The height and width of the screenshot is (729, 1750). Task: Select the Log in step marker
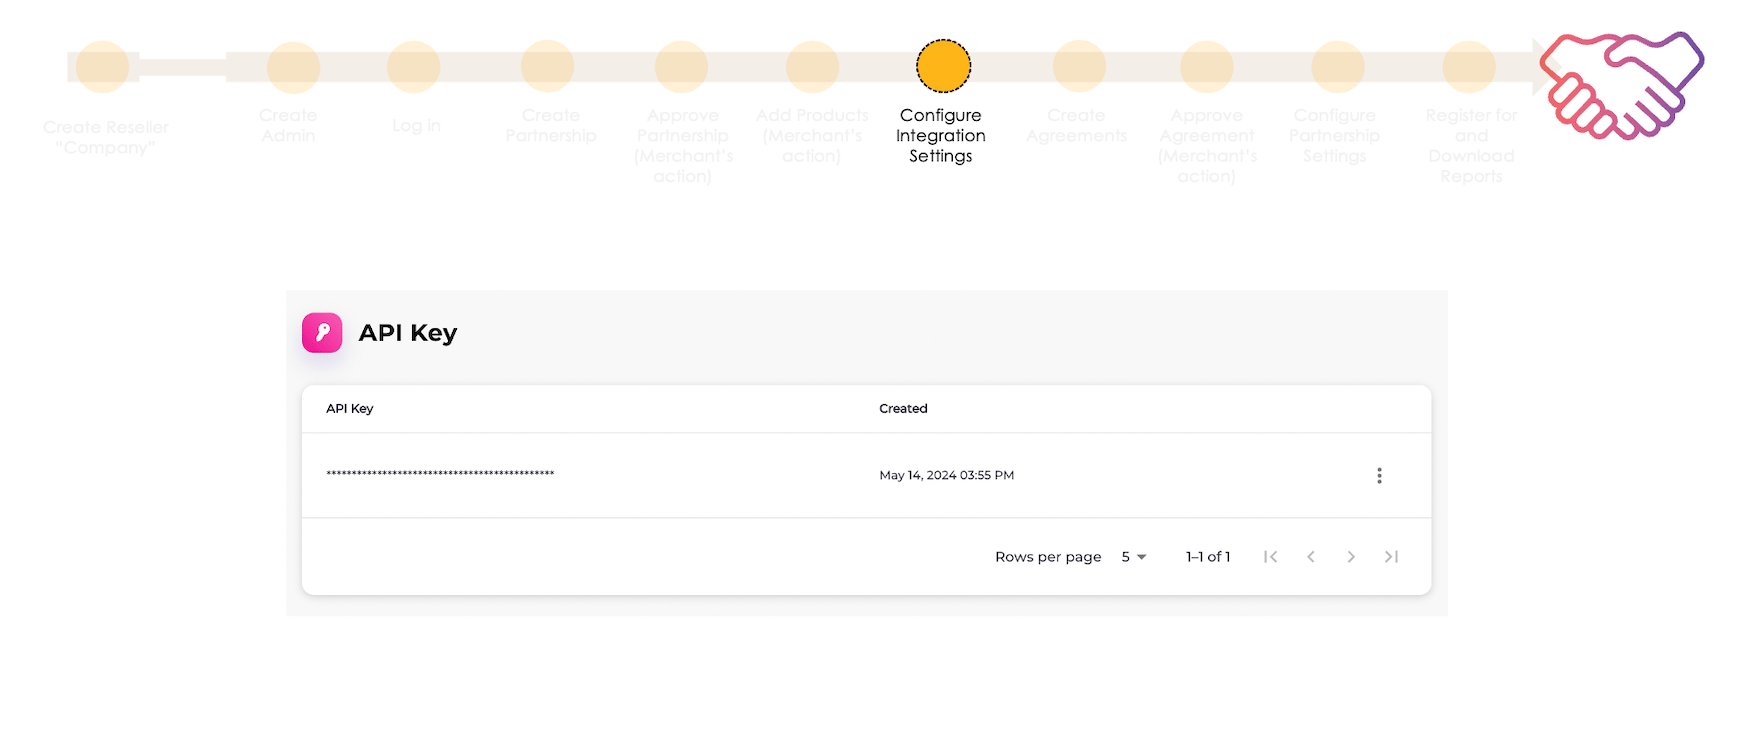click(x=414, y=67)
